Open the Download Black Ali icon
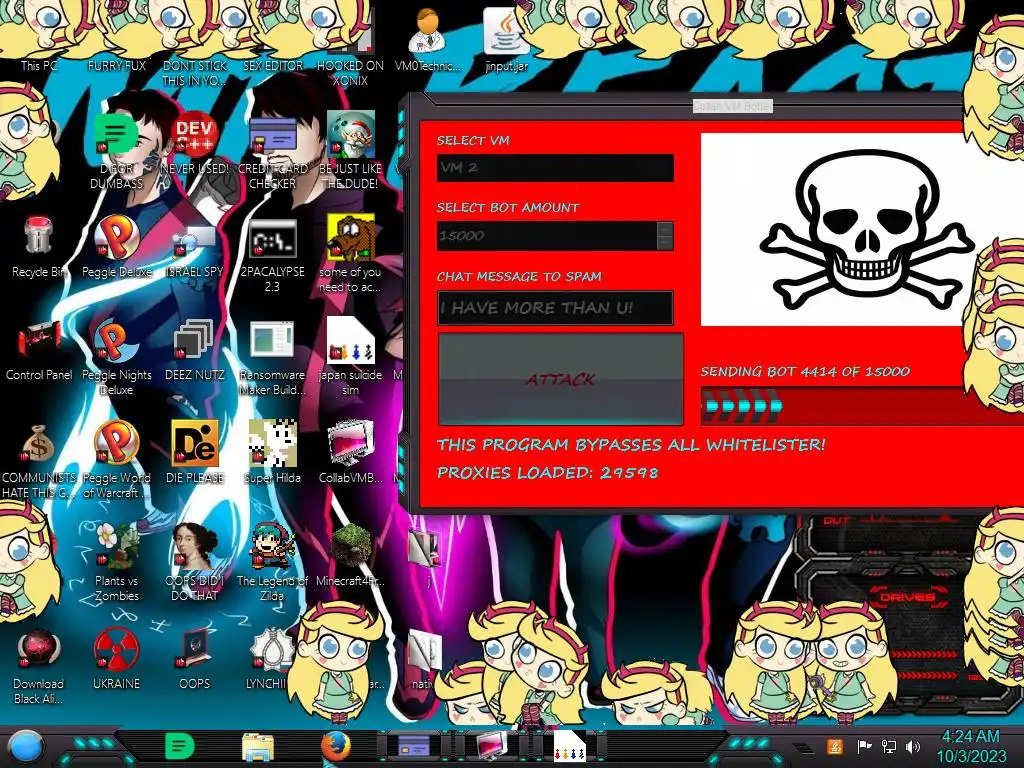1024x768 pixels. [x=39, y=666]
